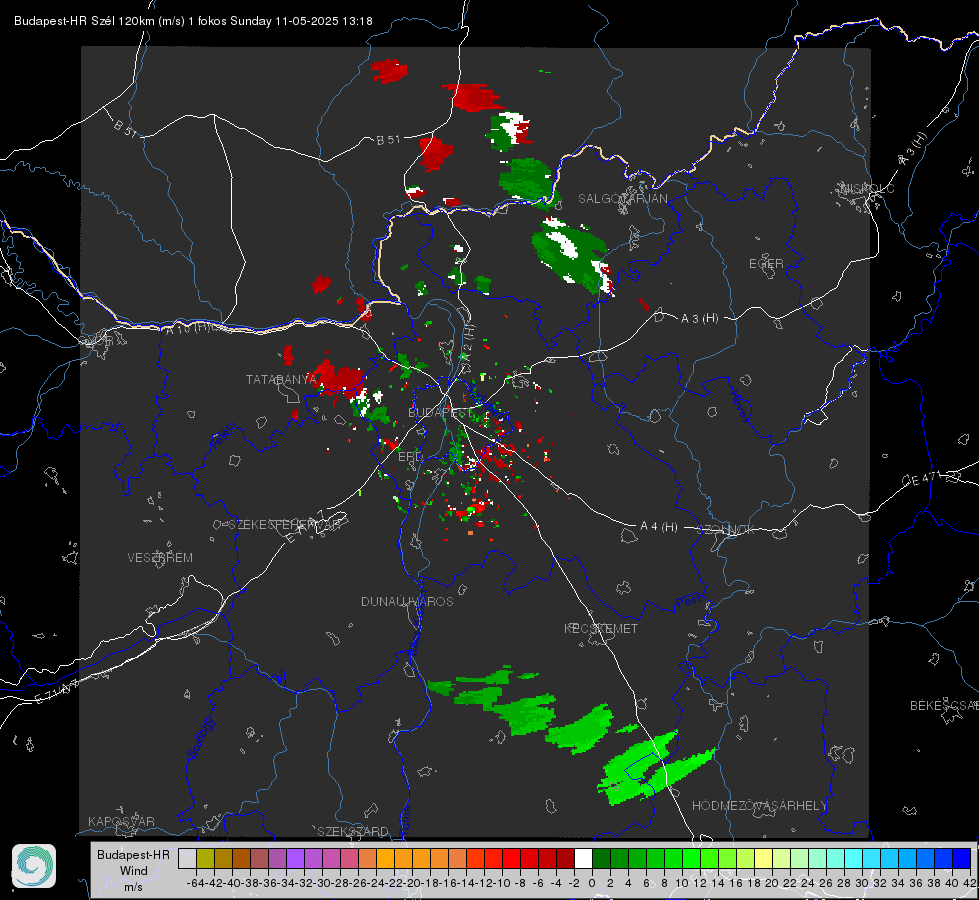
Task: Click the HÓDMEZŐVÁSÁRHELY city label
Action: click(759, 806)
